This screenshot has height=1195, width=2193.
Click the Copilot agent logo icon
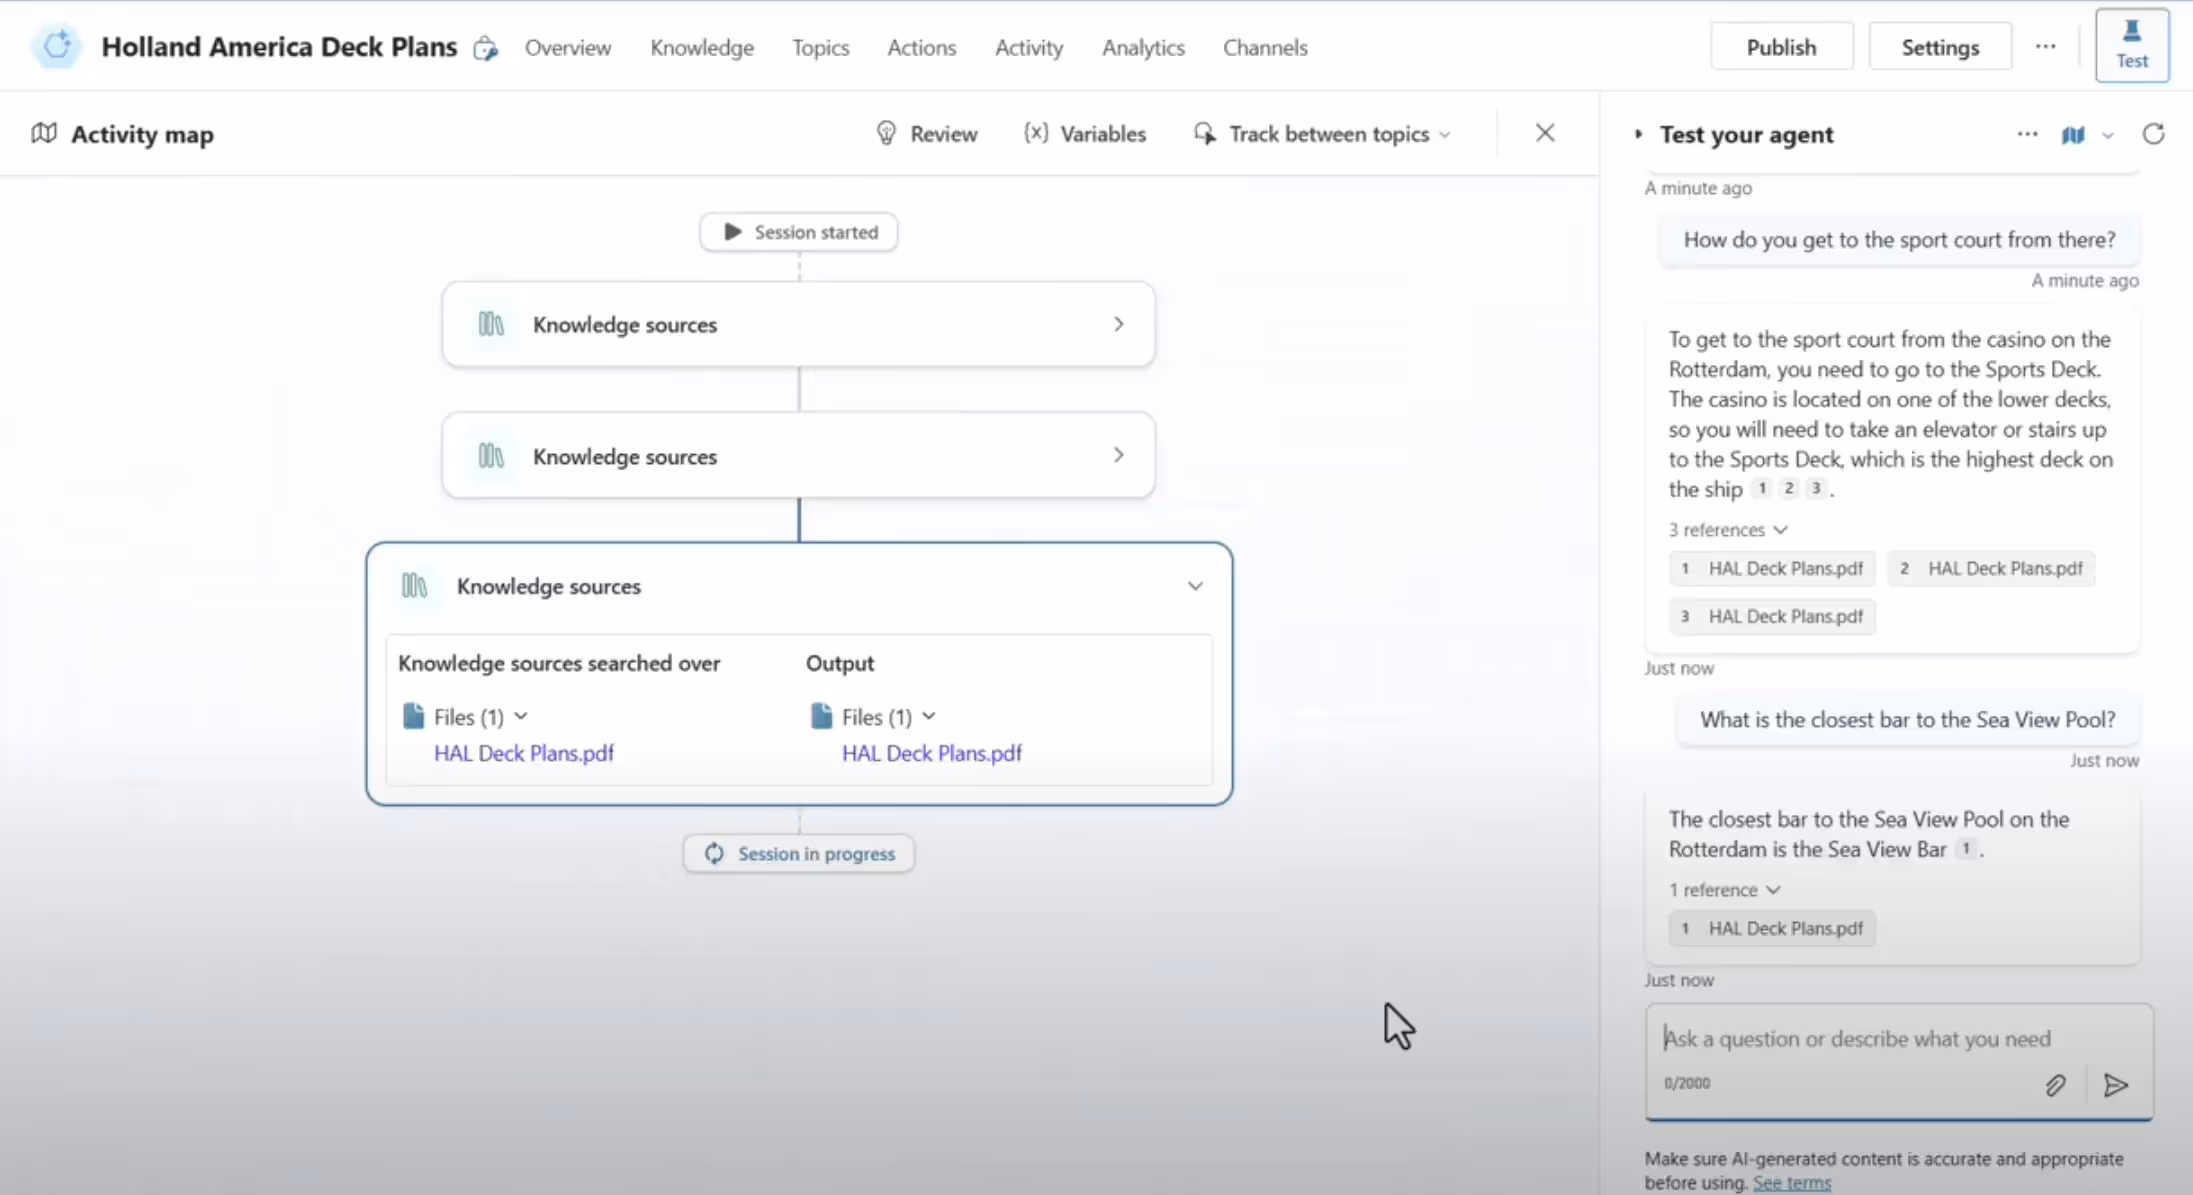tap(57, 46)
